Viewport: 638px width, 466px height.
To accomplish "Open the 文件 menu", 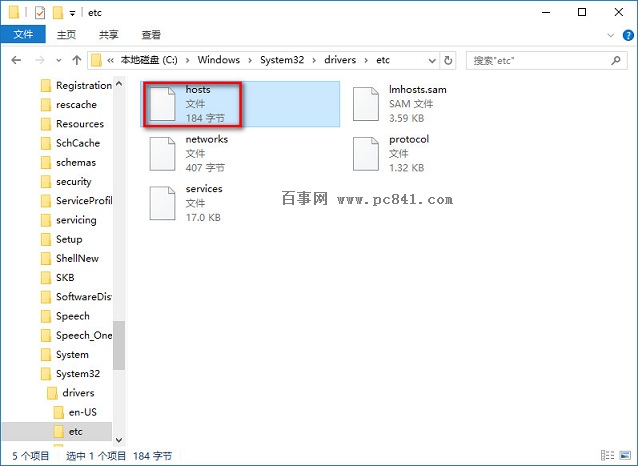I will point(21,35).
